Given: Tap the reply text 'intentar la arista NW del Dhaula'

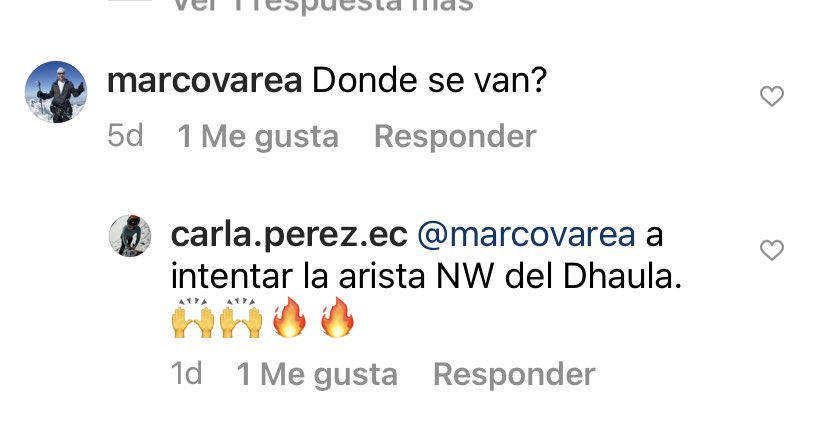Looking at the screenshot, I should coord(421,277).
